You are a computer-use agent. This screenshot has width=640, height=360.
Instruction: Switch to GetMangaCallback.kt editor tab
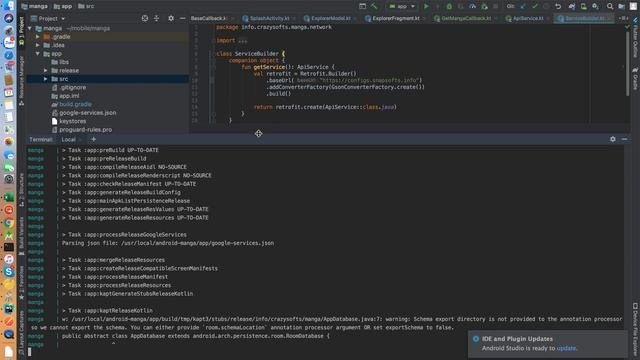465,18
